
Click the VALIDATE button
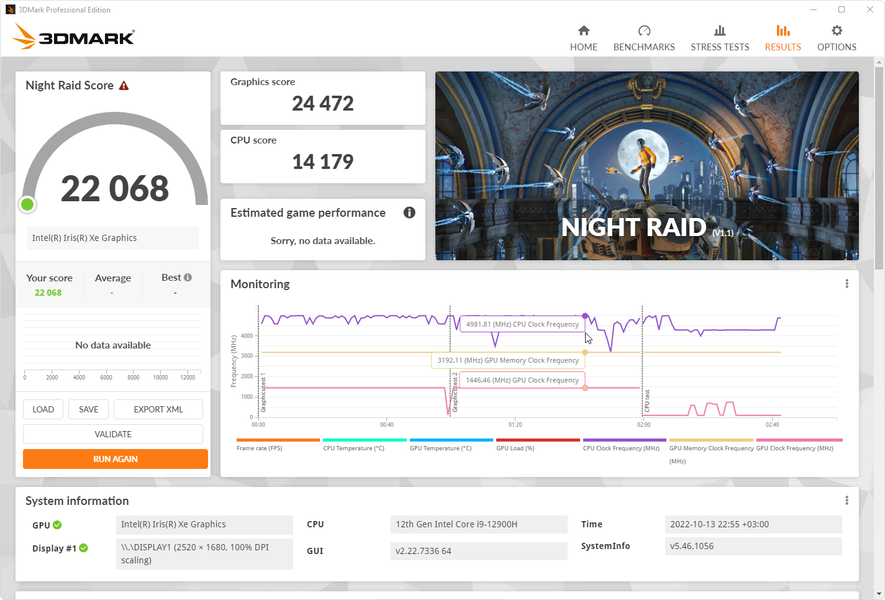tap(113, 434)
